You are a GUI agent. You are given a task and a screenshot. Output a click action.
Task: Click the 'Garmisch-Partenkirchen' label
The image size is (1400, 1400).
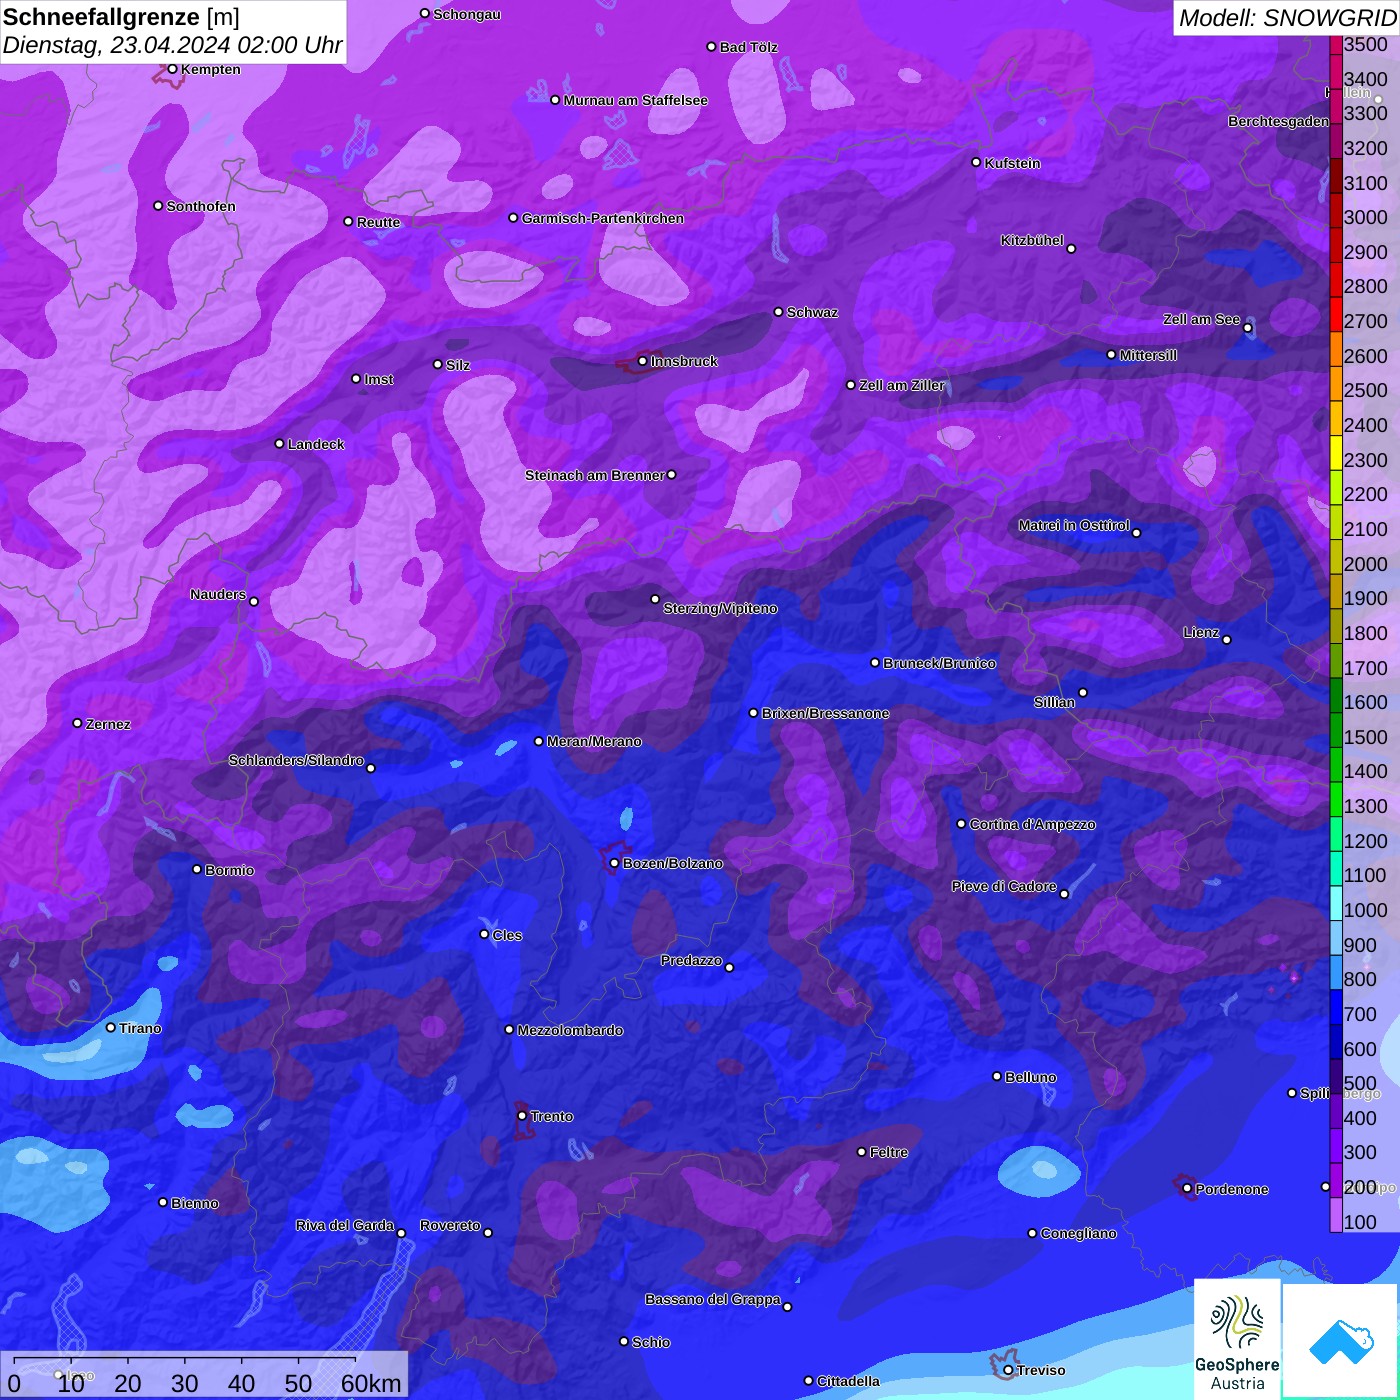click(x=603, y=218)
